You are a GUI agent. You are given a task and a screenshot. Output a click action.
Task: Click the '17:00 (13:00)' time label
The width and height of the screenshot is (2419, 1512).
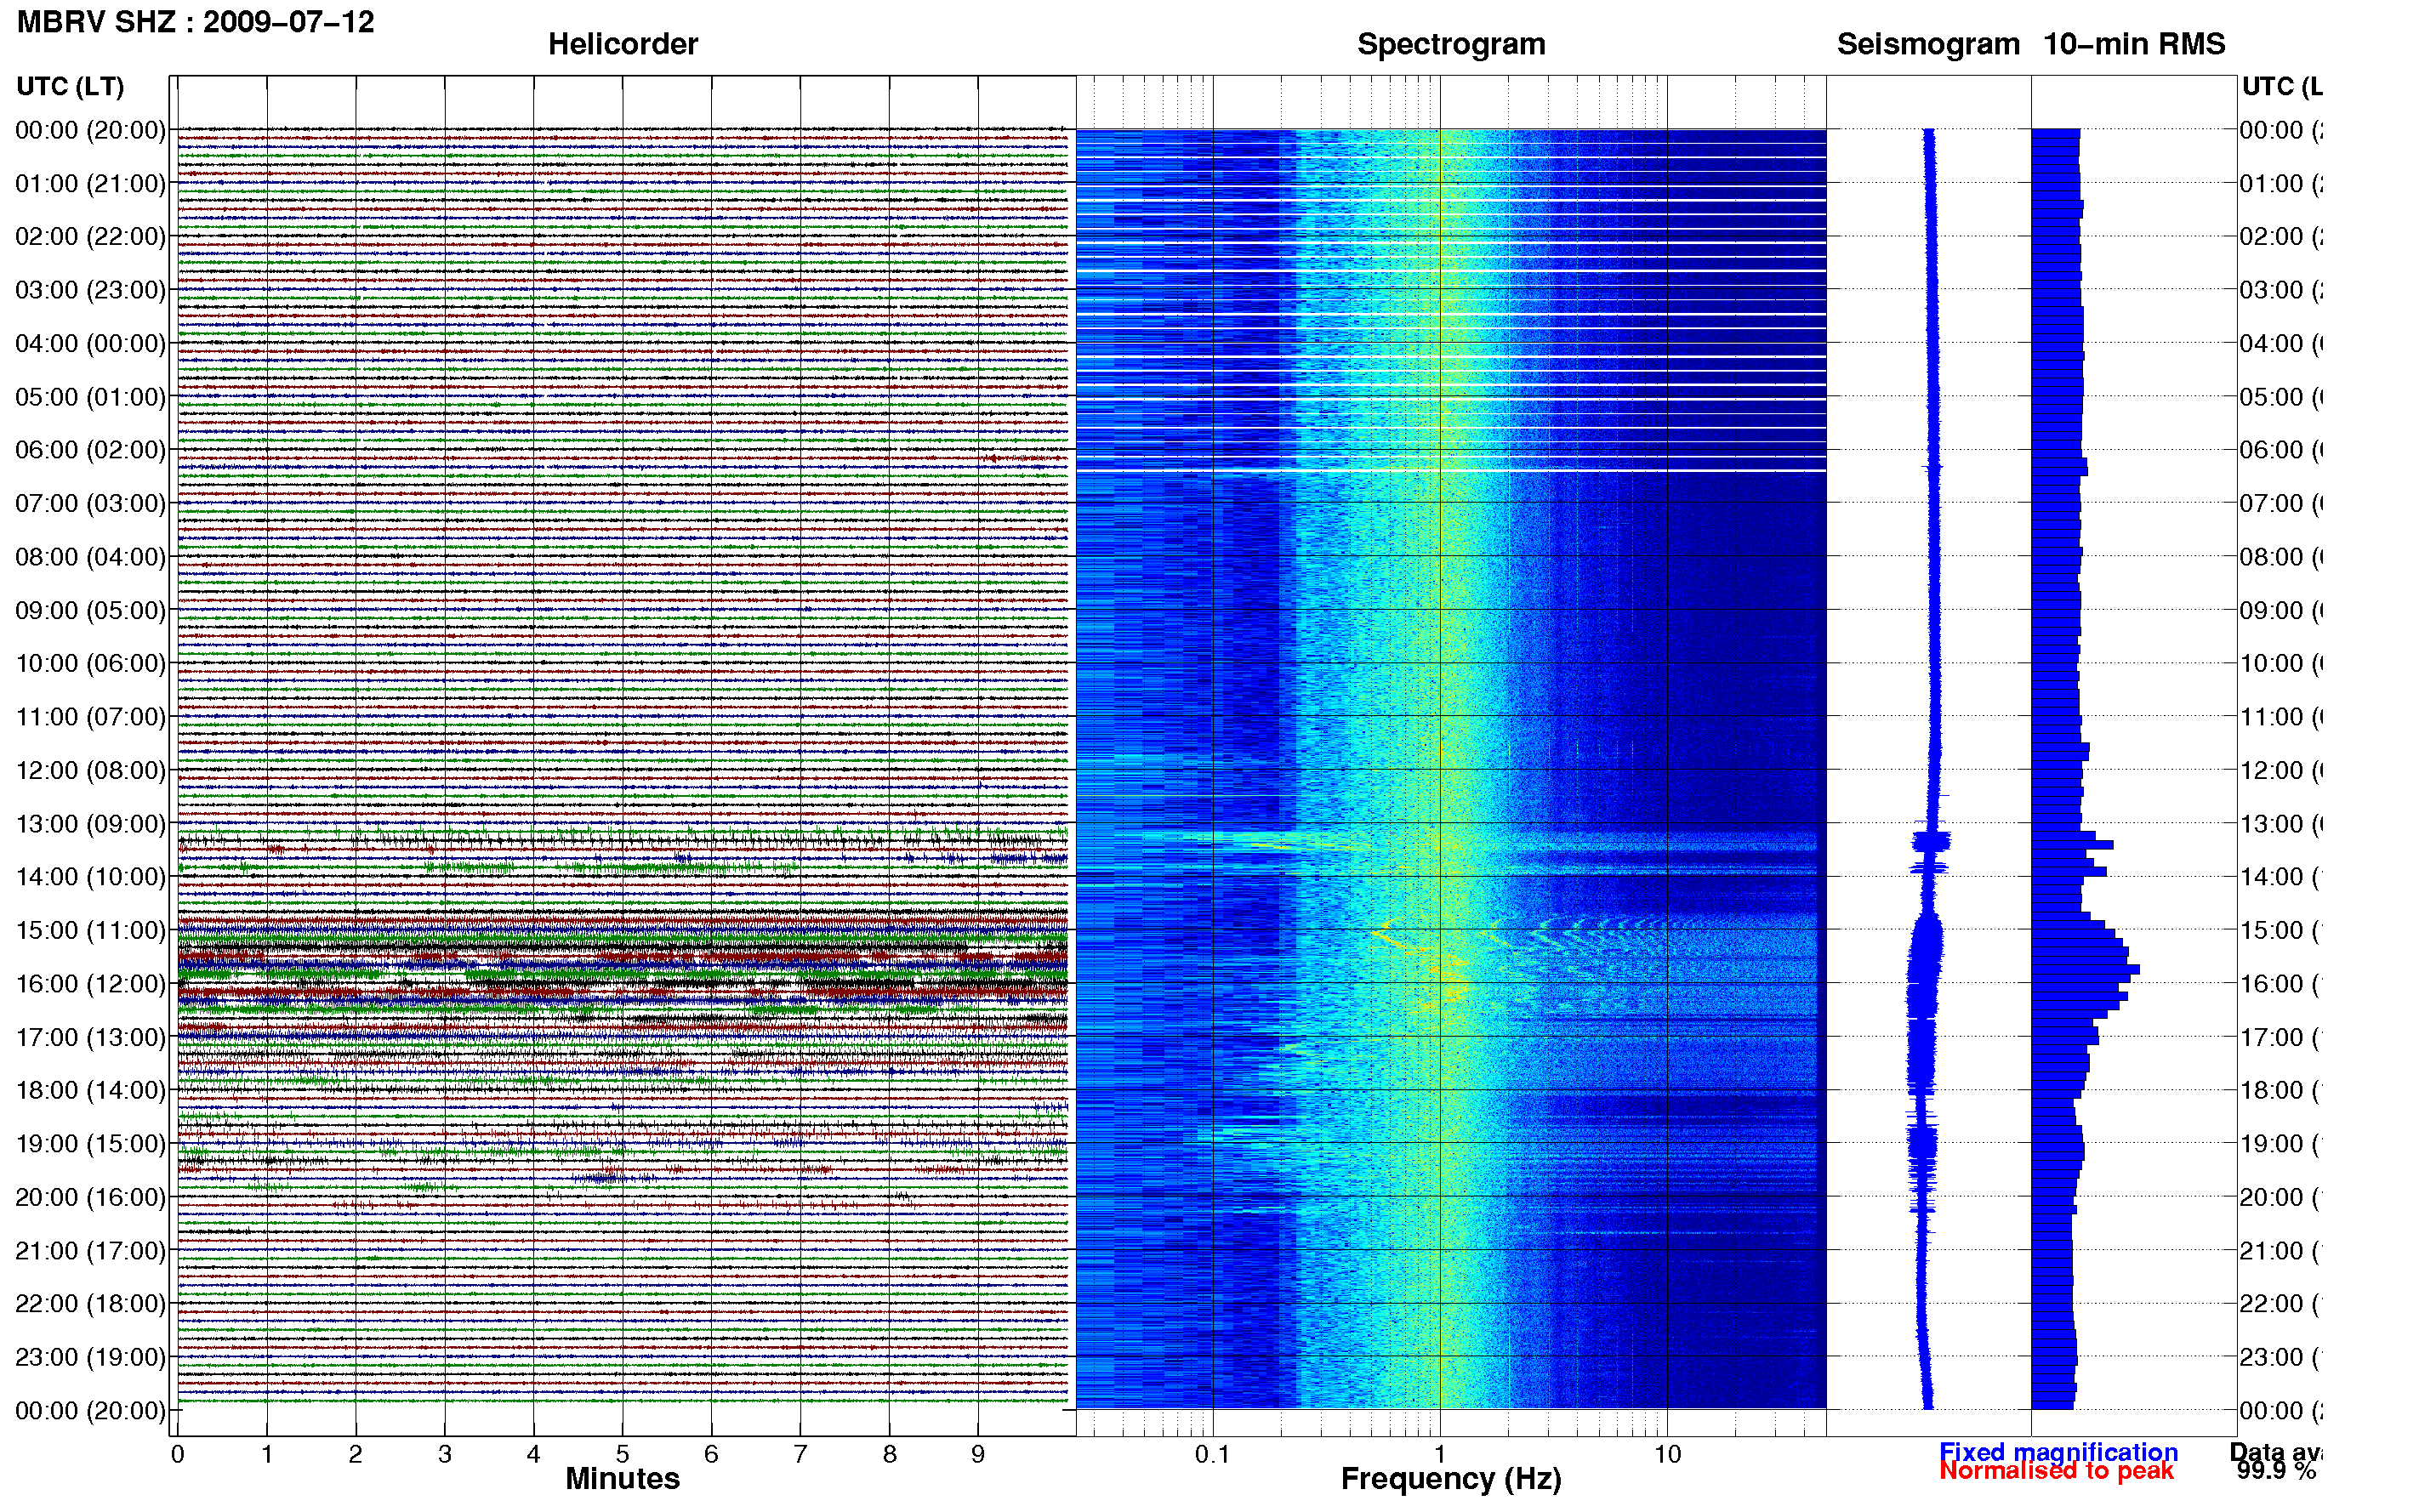(90, 1037)
